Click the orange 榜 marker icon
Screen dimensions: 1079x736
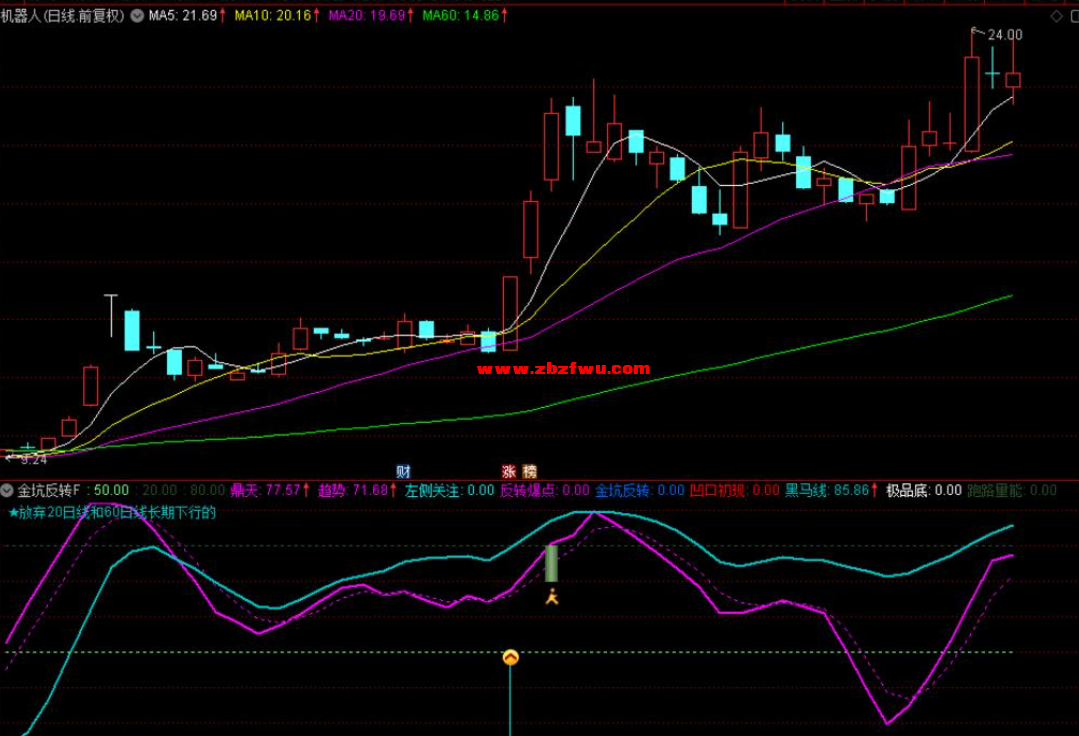click(529, 471)
